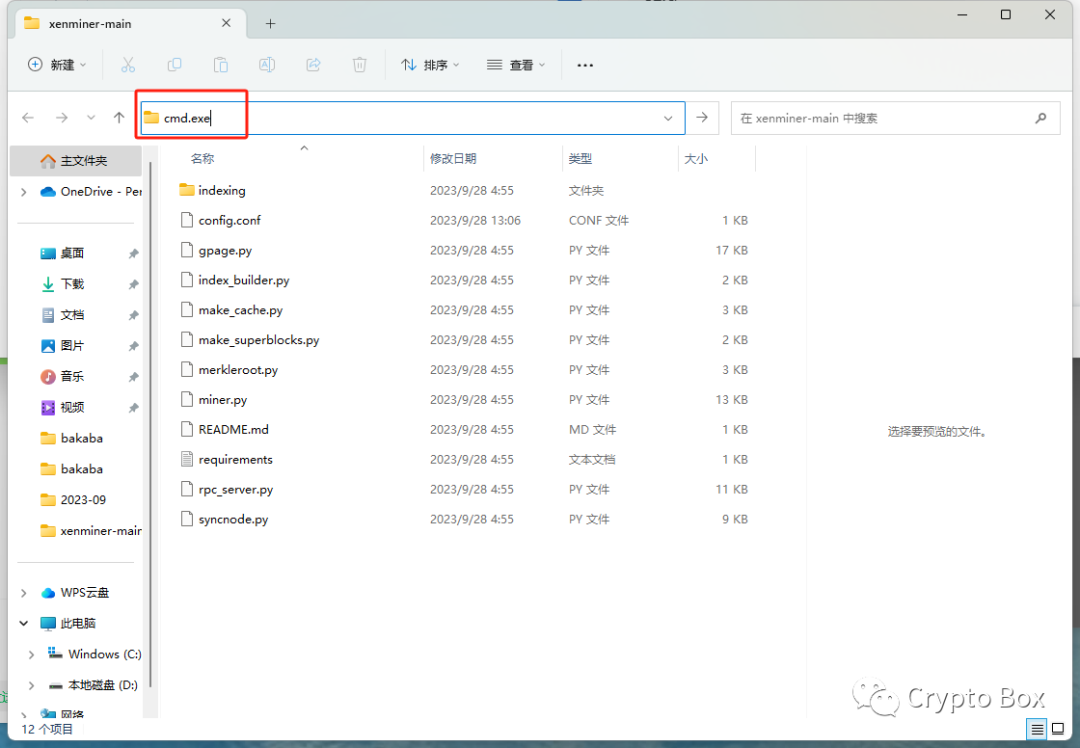Screen dimensions: 1080x748
Task: Select xenminer-main folder in sidebar
Action: [x=91, y=531]
